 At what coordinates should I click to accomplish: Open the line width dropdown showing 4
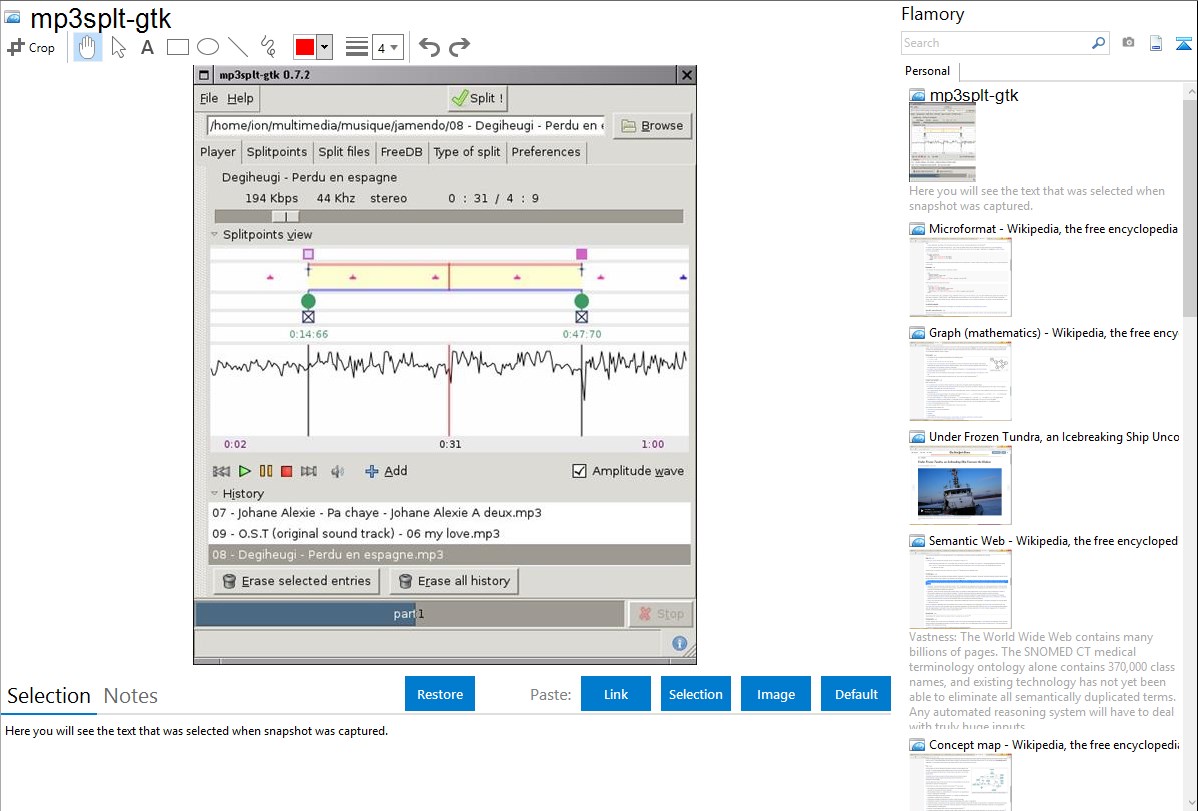[387, 47]
